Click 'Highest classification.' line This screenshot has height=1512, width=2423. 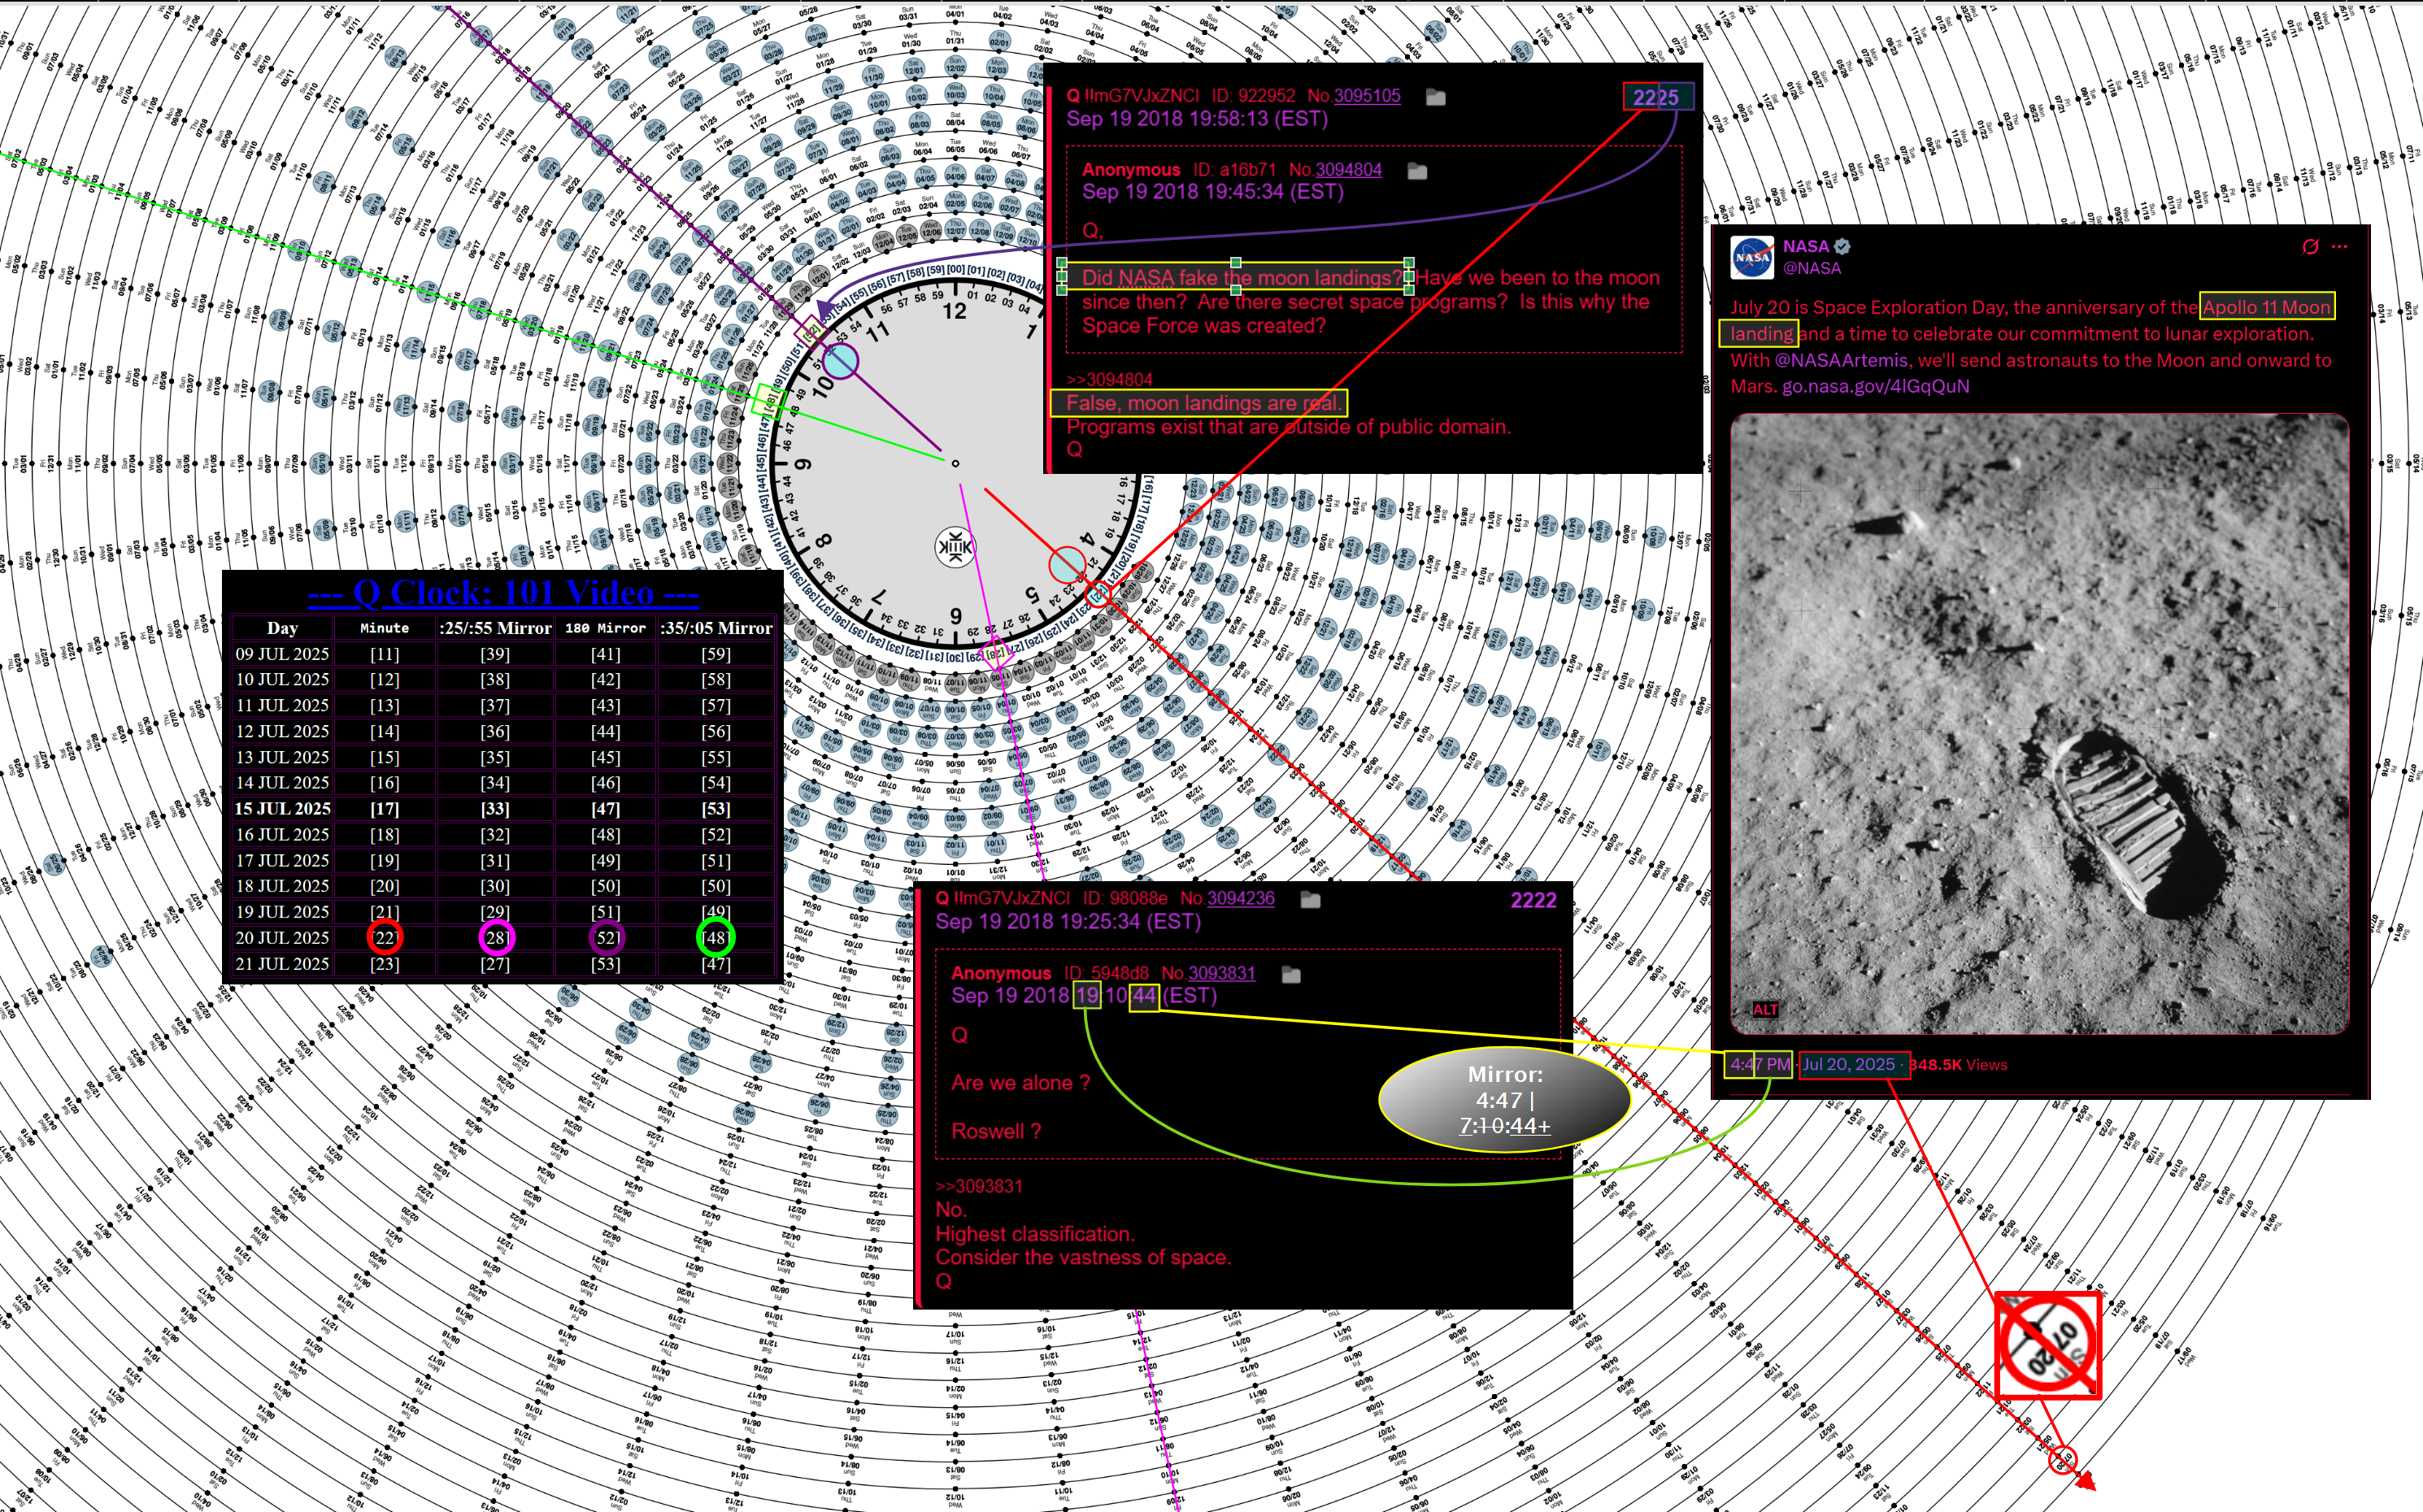click(x=1035, y=1234)
